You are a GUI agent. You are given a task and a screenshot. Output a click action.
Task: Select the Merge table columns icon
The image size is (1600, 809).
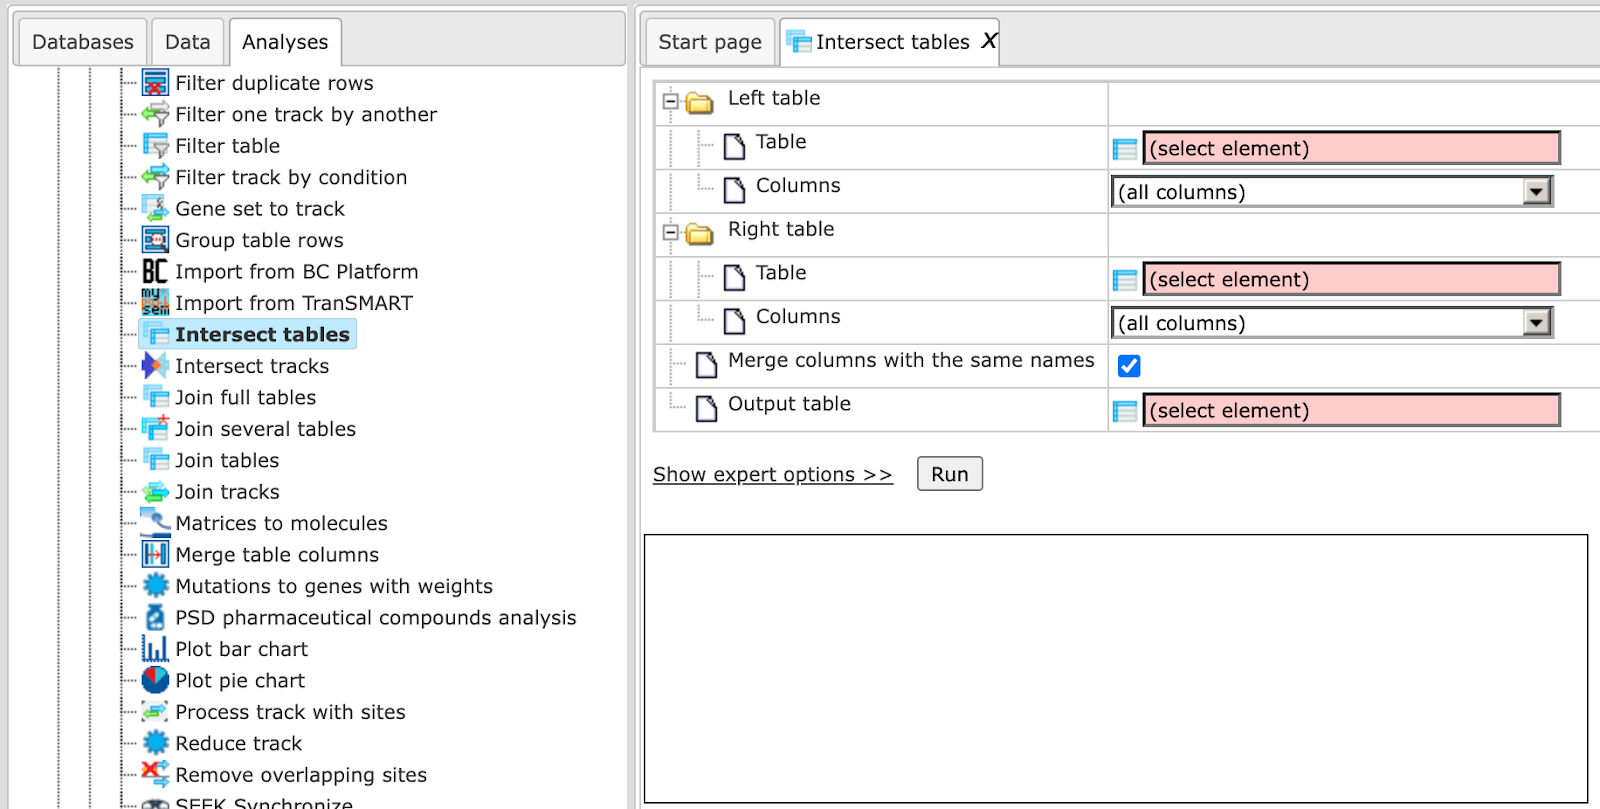(x=155, y=554)
